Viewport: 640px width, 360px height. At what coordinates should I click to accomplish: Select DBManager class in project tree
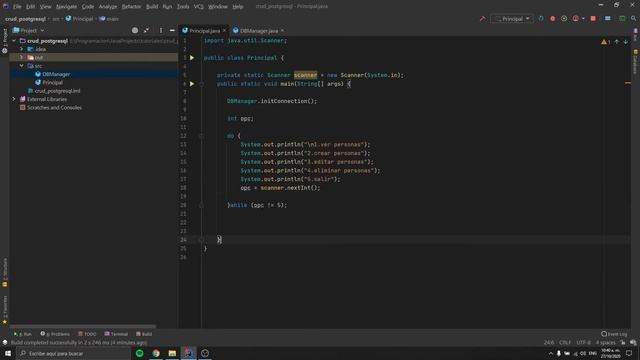(x=52, y=74)
